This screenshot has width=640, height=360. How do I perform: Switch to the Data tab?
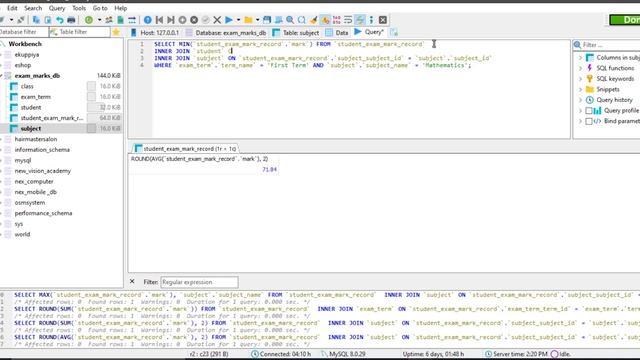(x=337, y=32)
